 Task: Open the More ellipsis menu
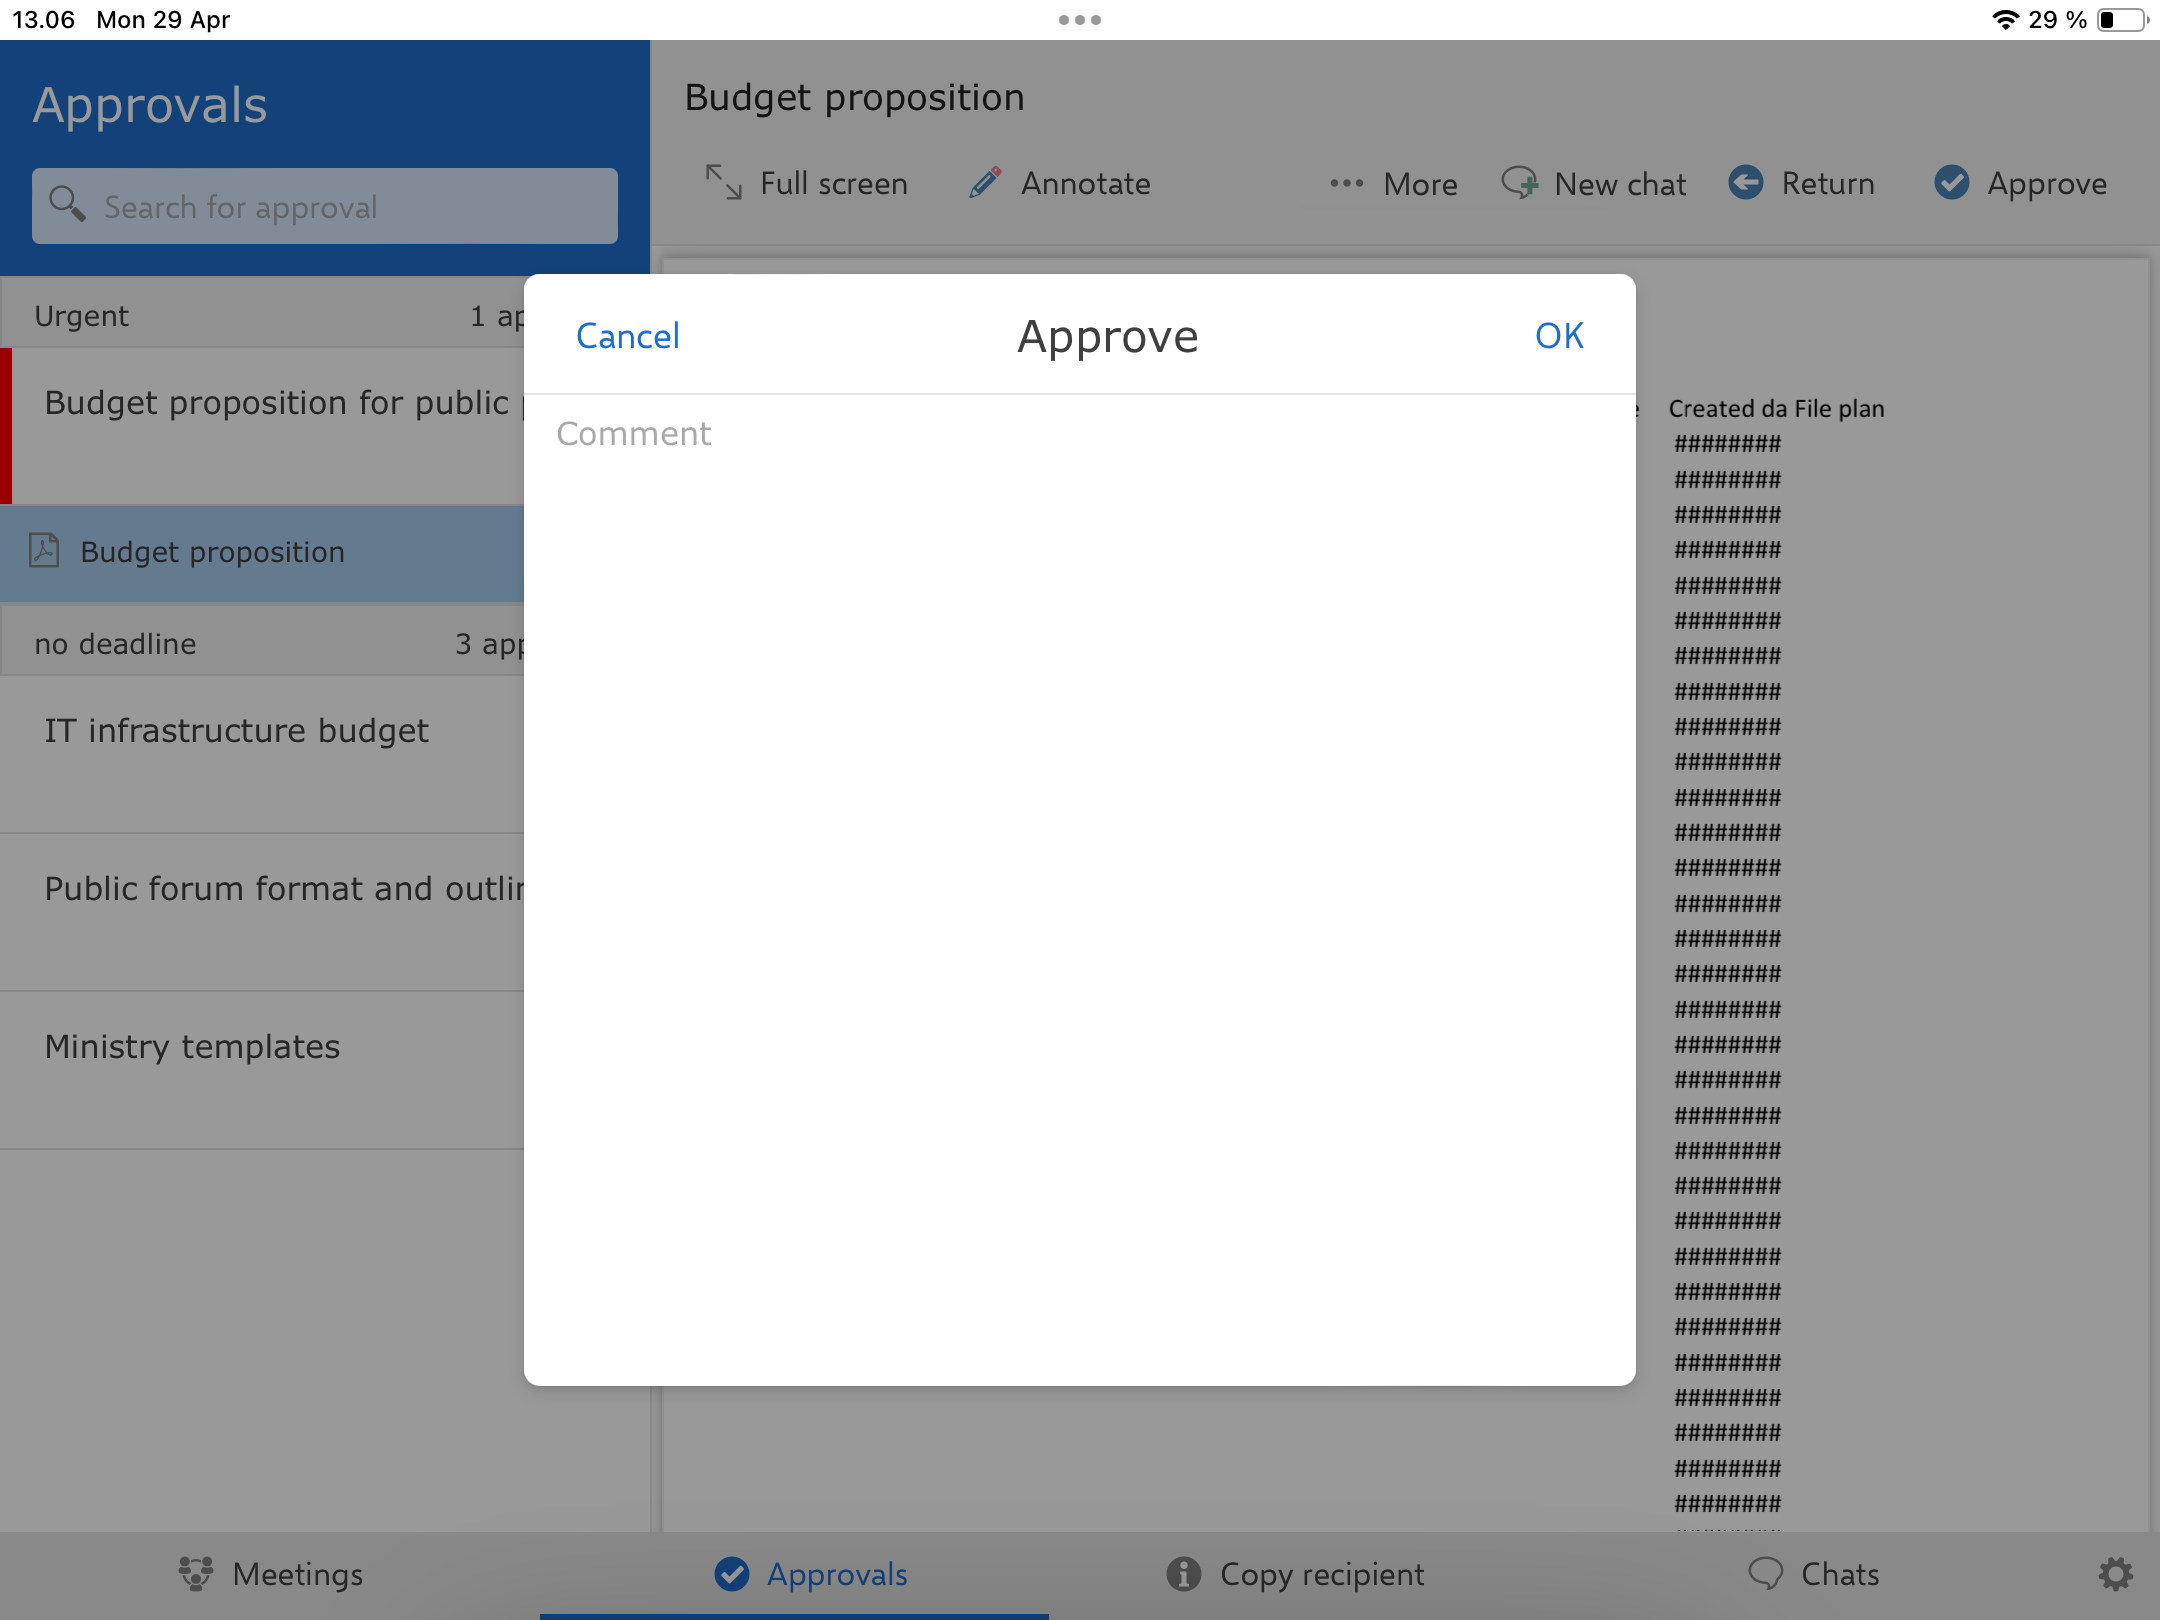pyautogui.click(x=1347, y=184)
